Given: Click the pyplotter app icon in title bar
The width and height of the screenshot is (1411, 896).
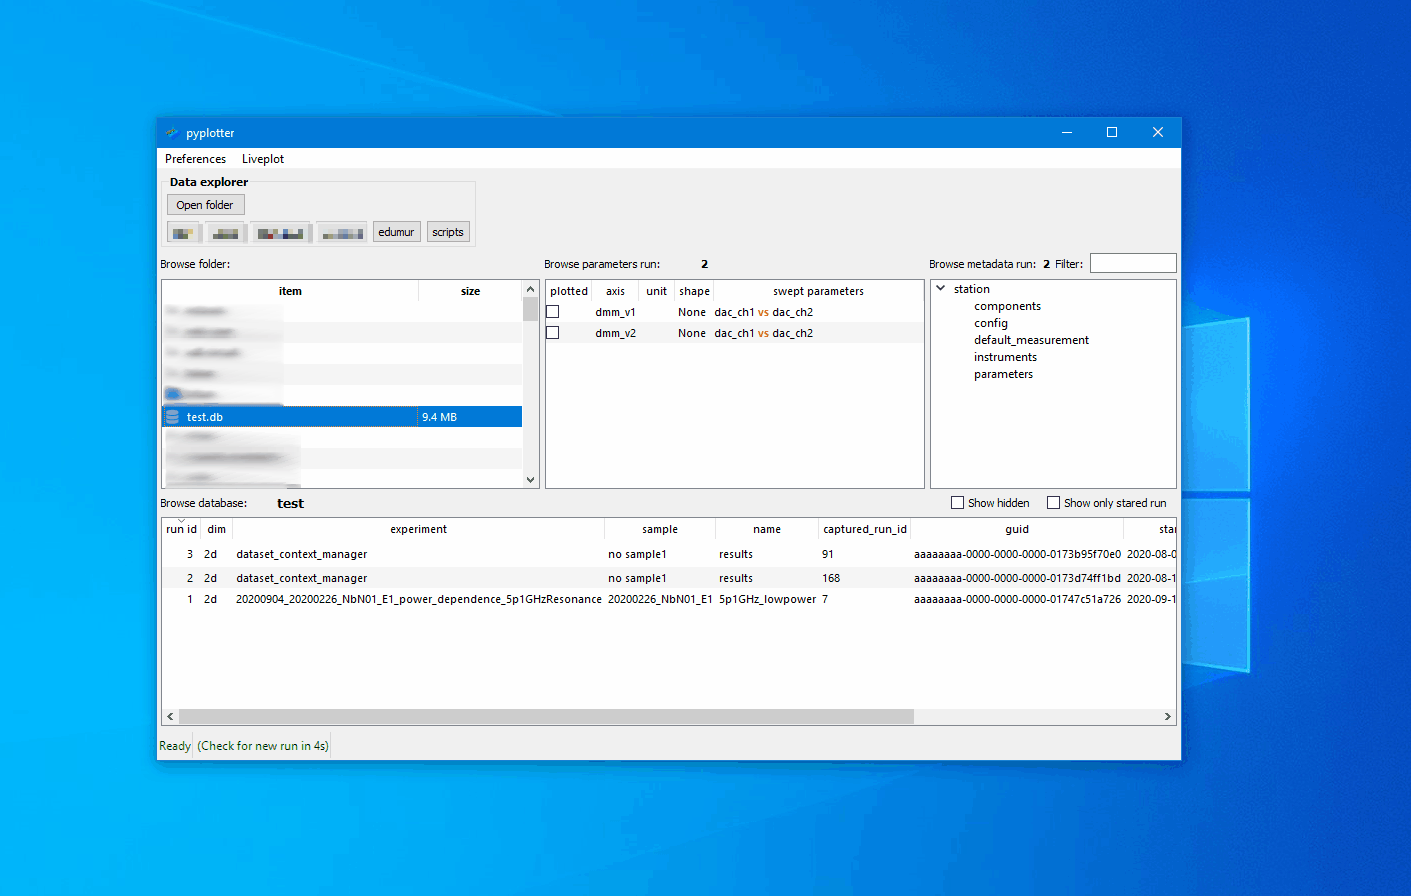Looking at the screenshot, I should (x=172, y=132).
